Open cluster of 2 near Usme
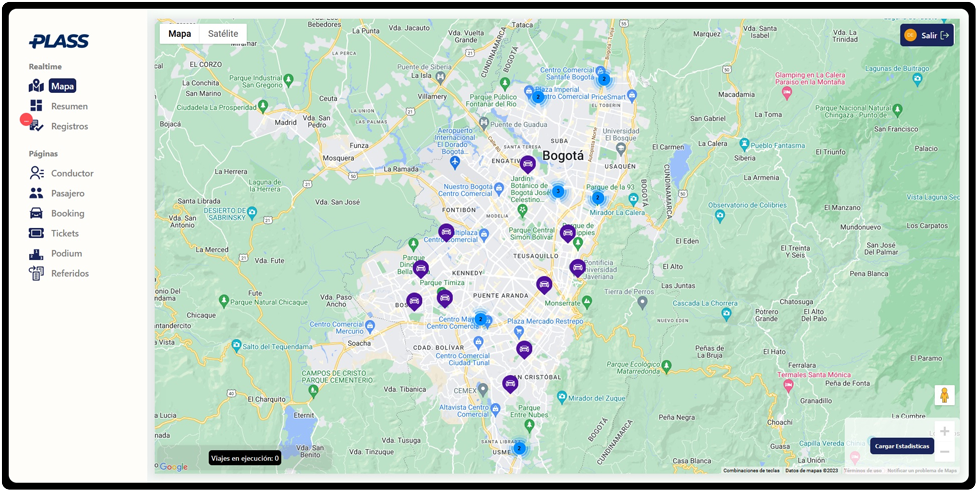Image resolution: width=977 pixels, height=491 pixels. click(519, 448)
